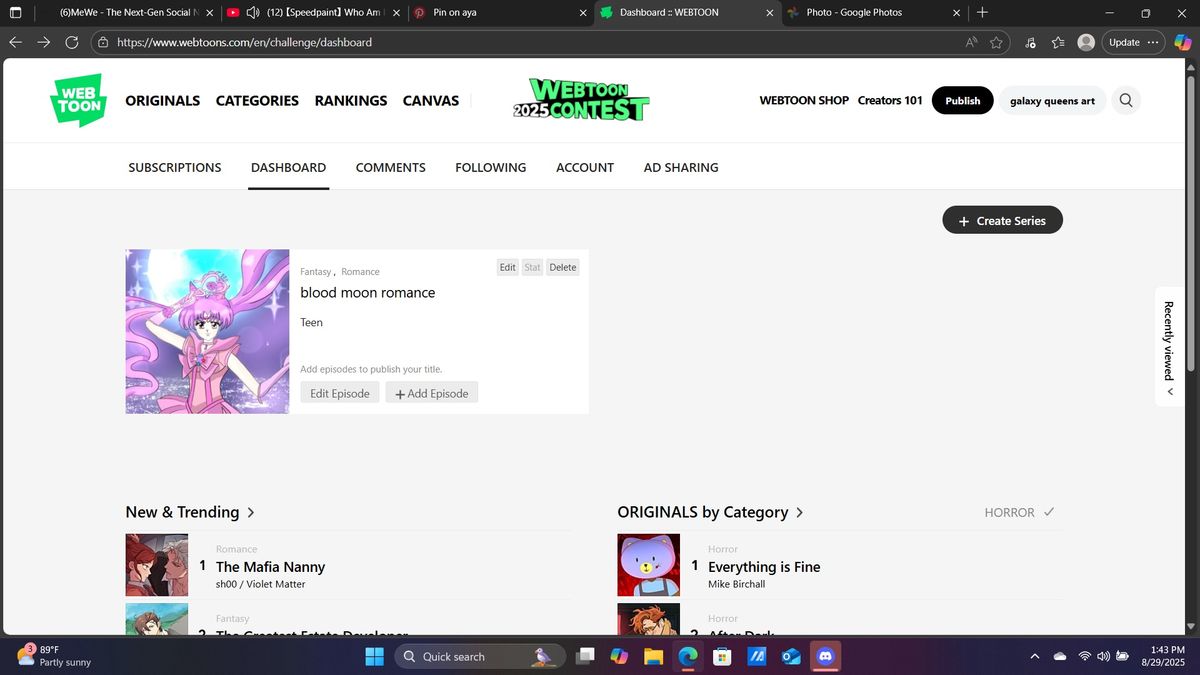Expand the Recently viewed side panel
Viewport: 1200px width, 675px height.
(x=1168, y=348)
